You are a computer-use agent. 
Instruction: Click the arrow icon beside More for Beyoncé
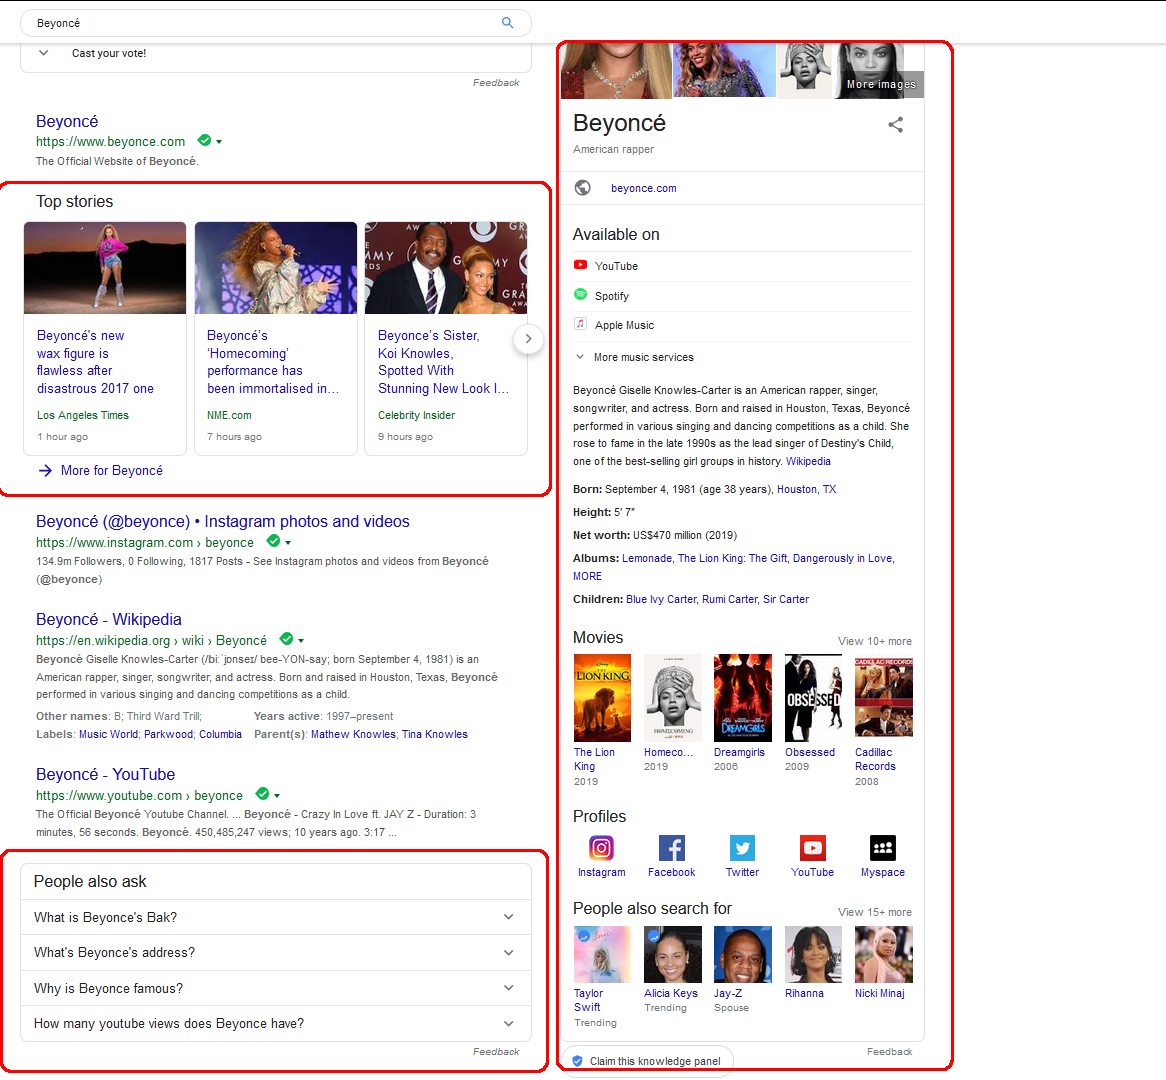45,471
